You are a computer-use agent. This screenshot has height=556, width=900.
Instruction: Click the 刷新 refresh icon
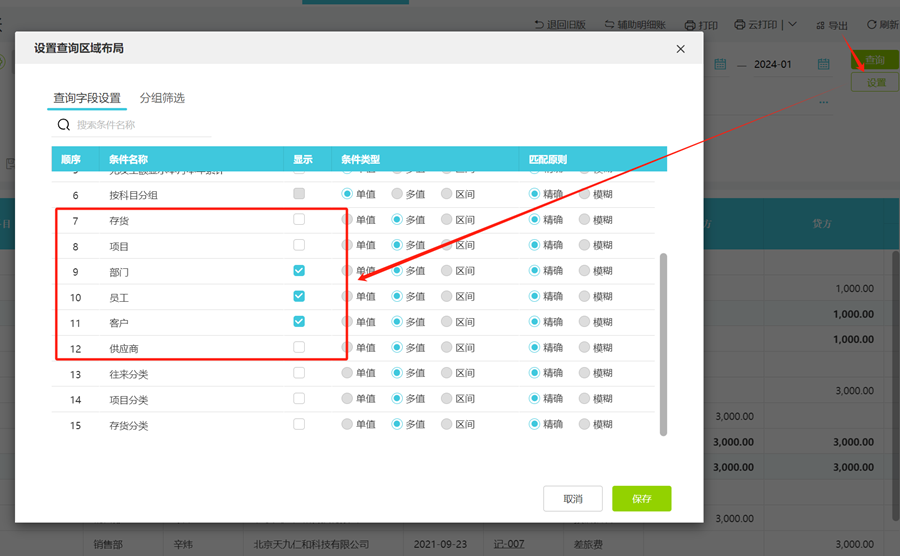871,25
